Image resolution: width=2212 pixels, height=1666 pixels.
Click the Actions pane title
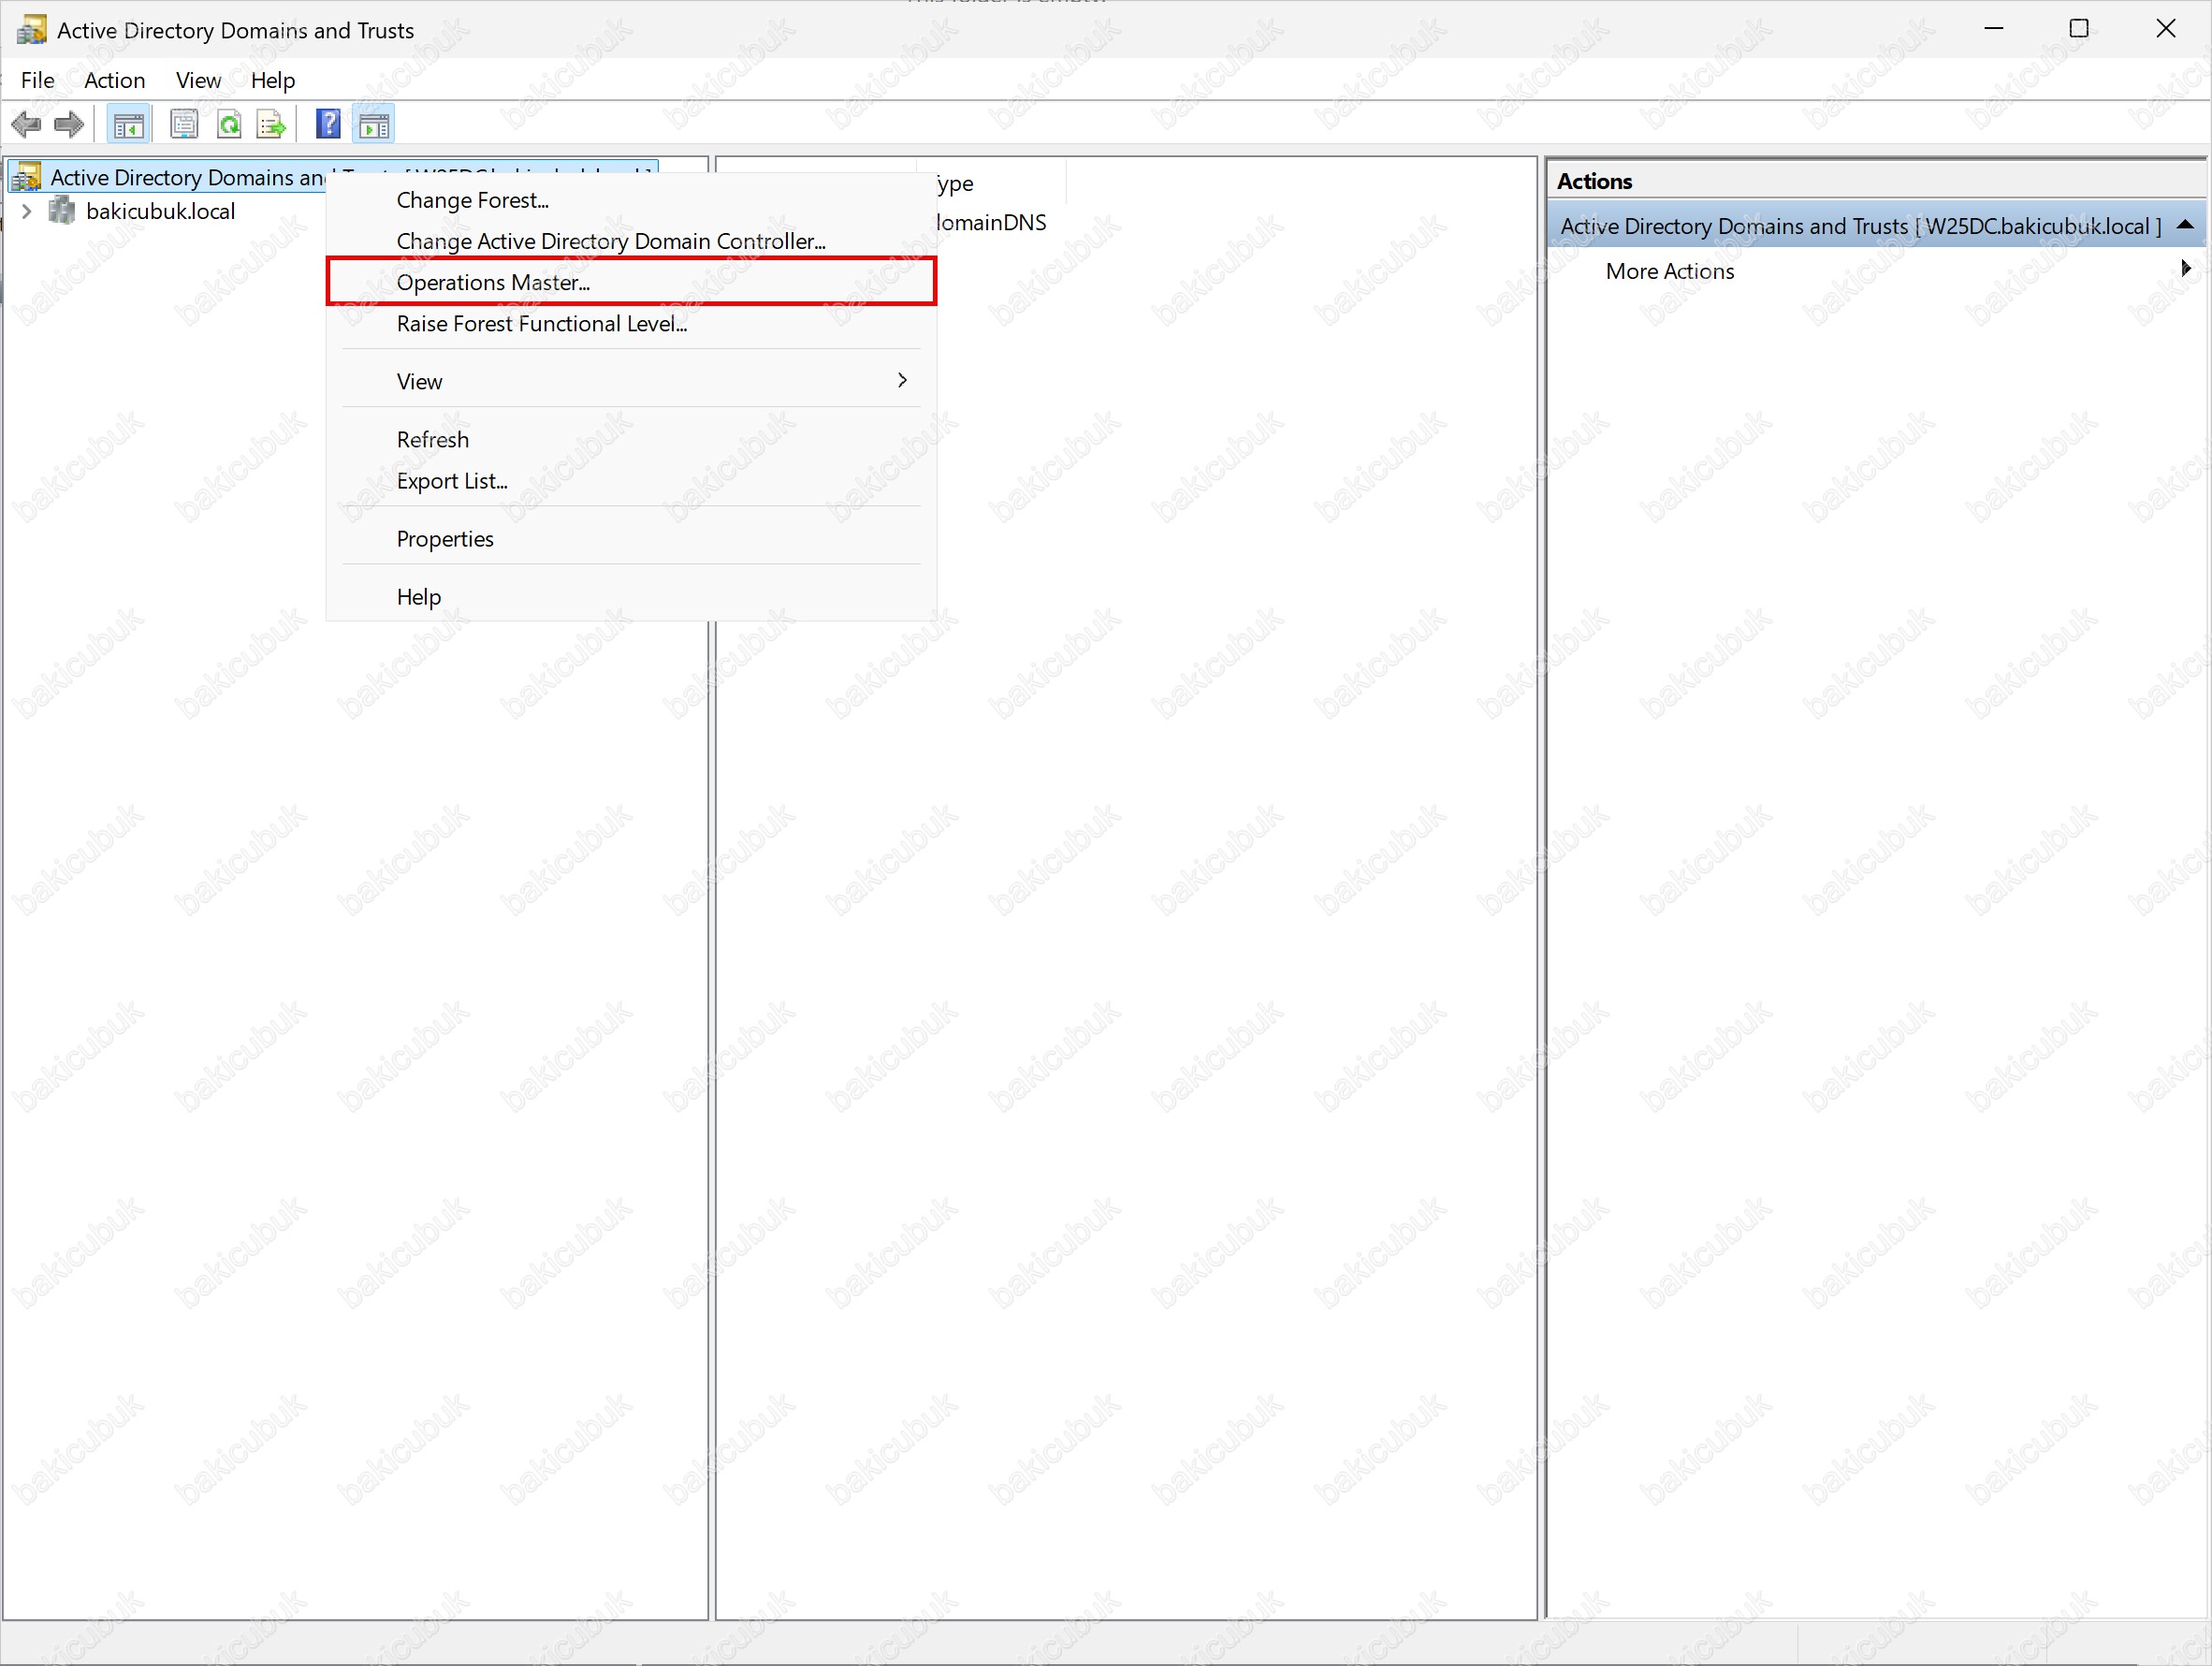pos(1594,181)
